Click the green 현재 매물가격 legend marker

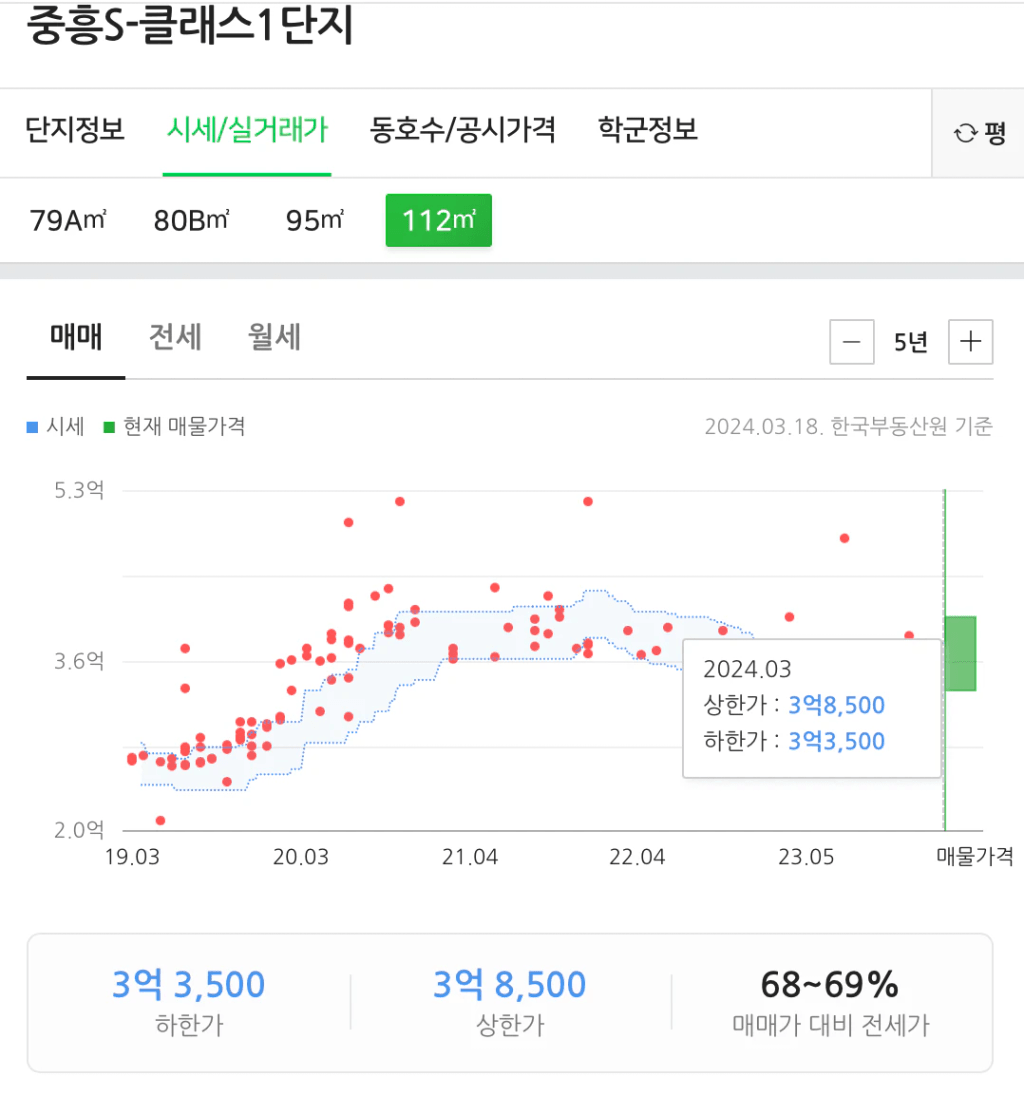click(x=109, y=427)
